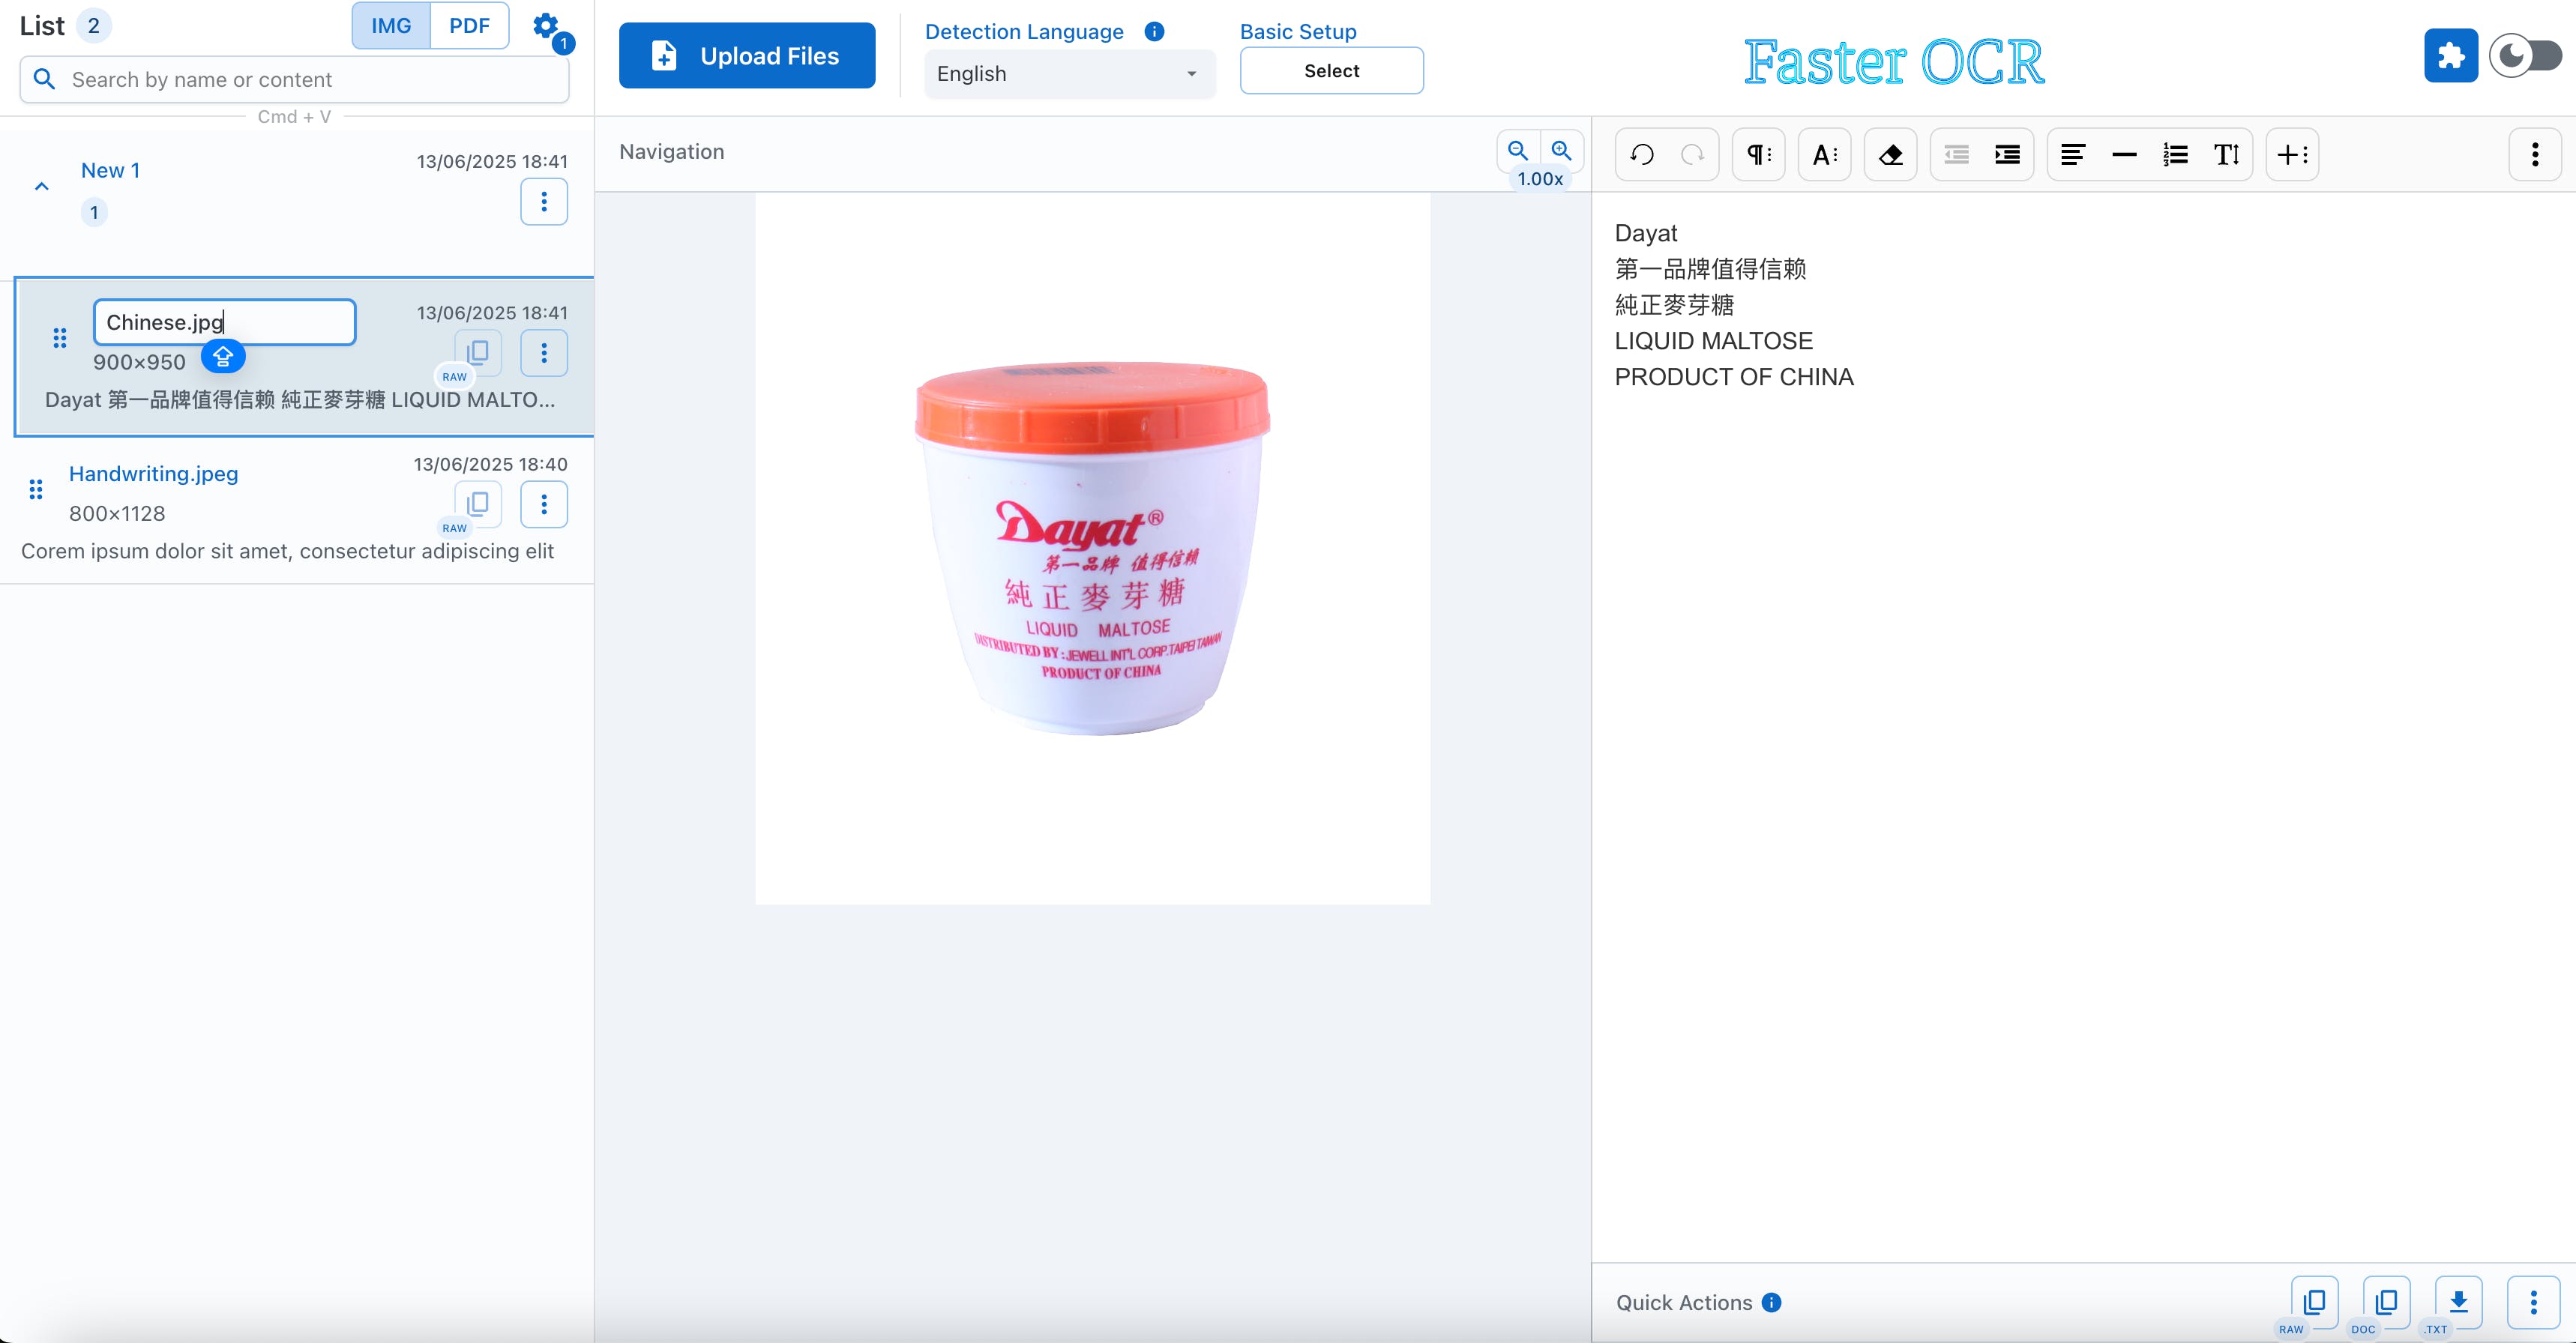
Task: Click the Basic Setup Select button
Action: pyautogui.click(x=1331, y=71)
